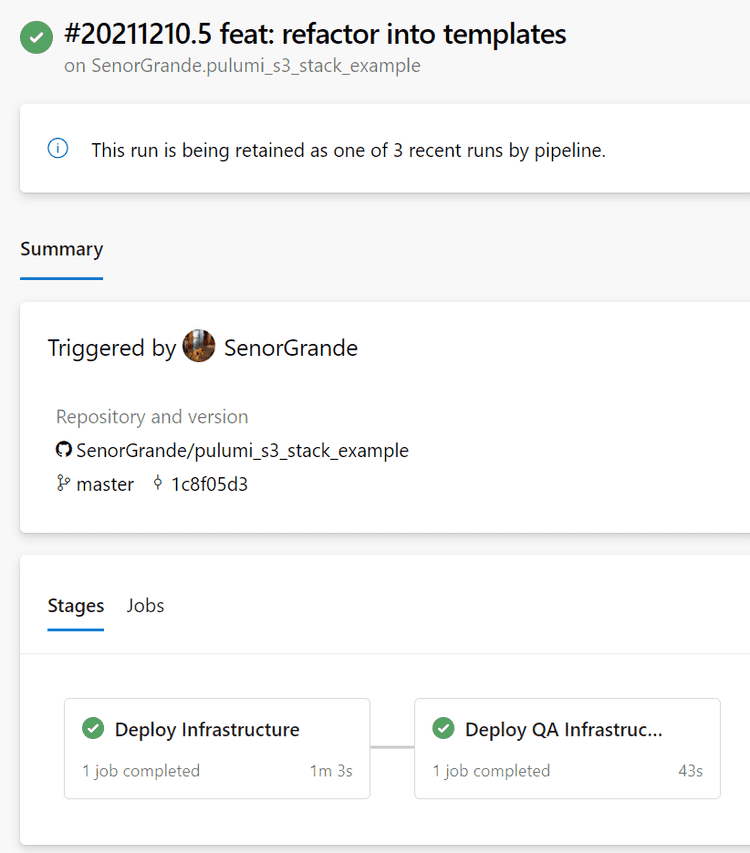Open the Summary tab

pos(61,249)
